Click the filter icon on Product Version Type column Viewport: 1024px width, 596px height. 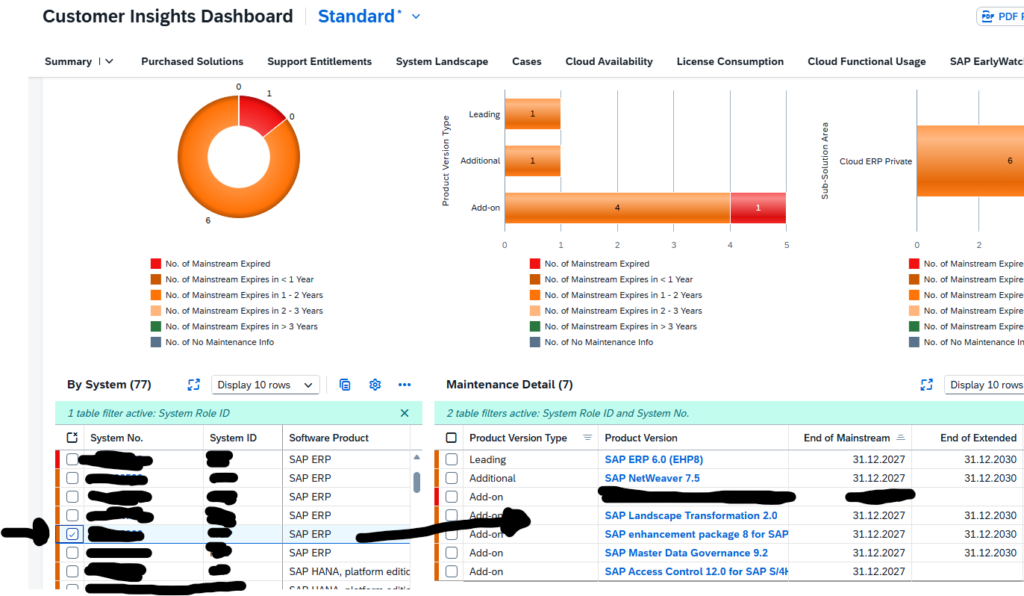[x=587, y=438]
